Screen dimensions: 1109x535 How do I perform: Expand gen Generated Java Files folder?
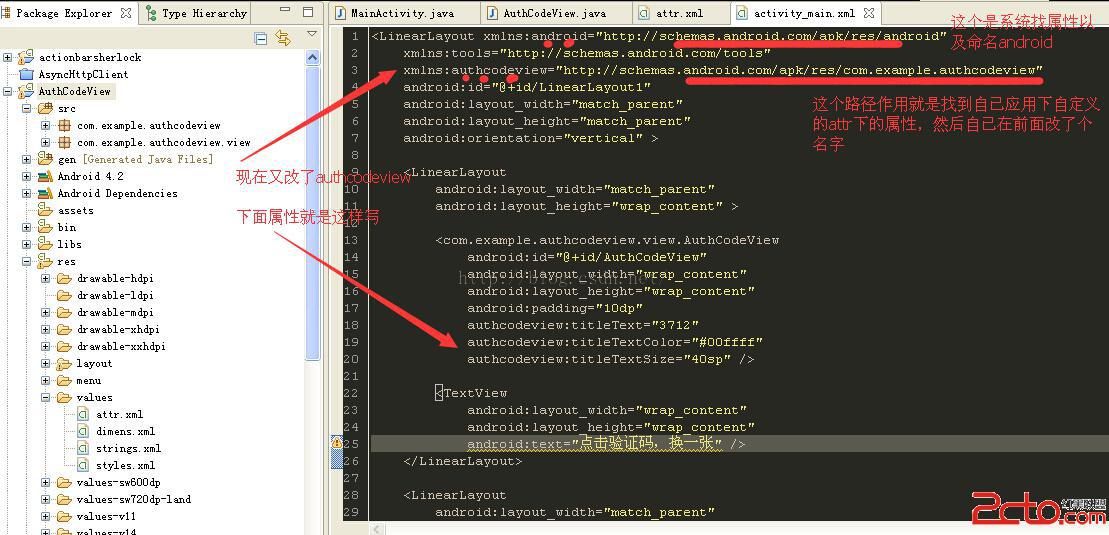click(26, 159)
